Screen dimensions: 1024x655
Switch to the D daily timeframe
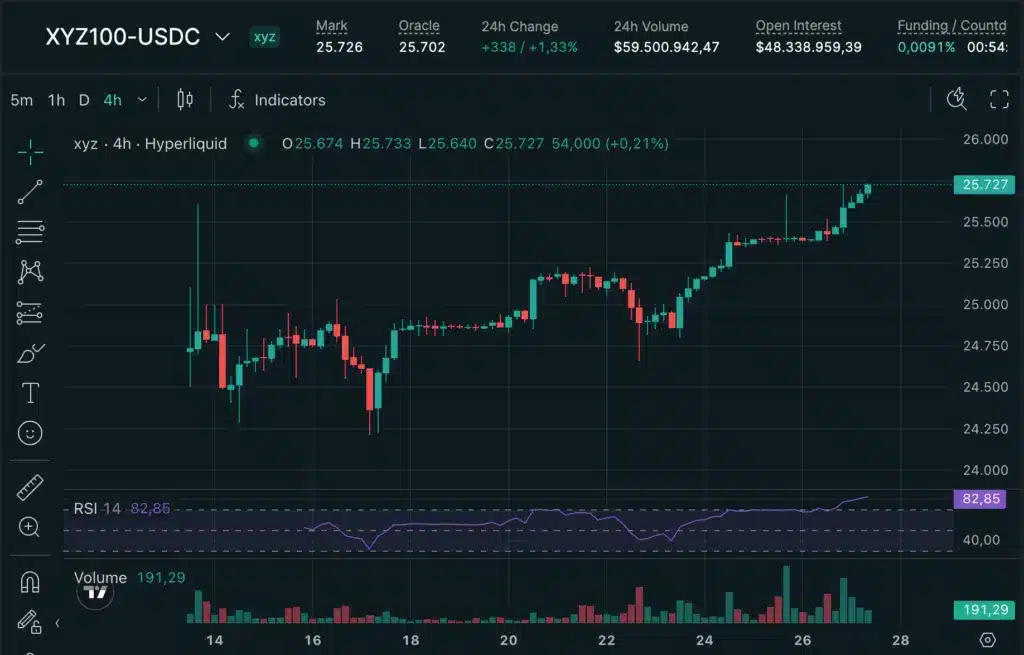[x=85, y=100]
